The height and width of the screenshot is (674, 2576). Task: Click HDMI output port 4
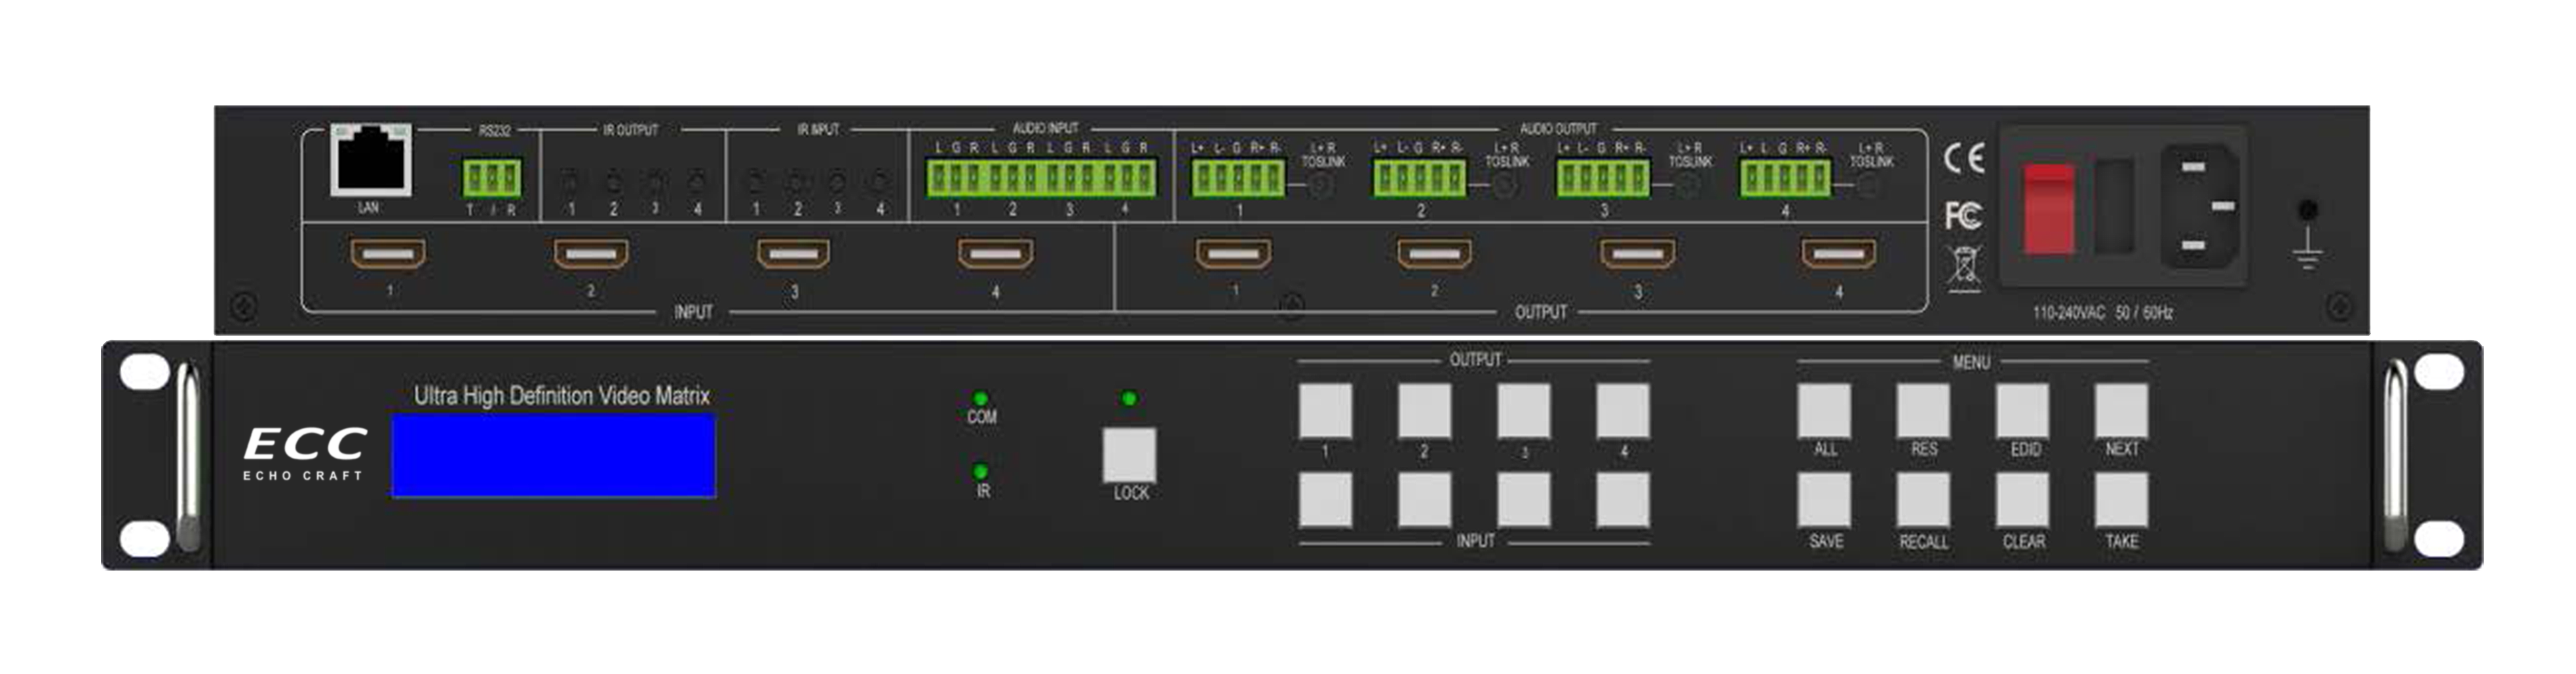pyautogui.click(x=1838, y=255)
